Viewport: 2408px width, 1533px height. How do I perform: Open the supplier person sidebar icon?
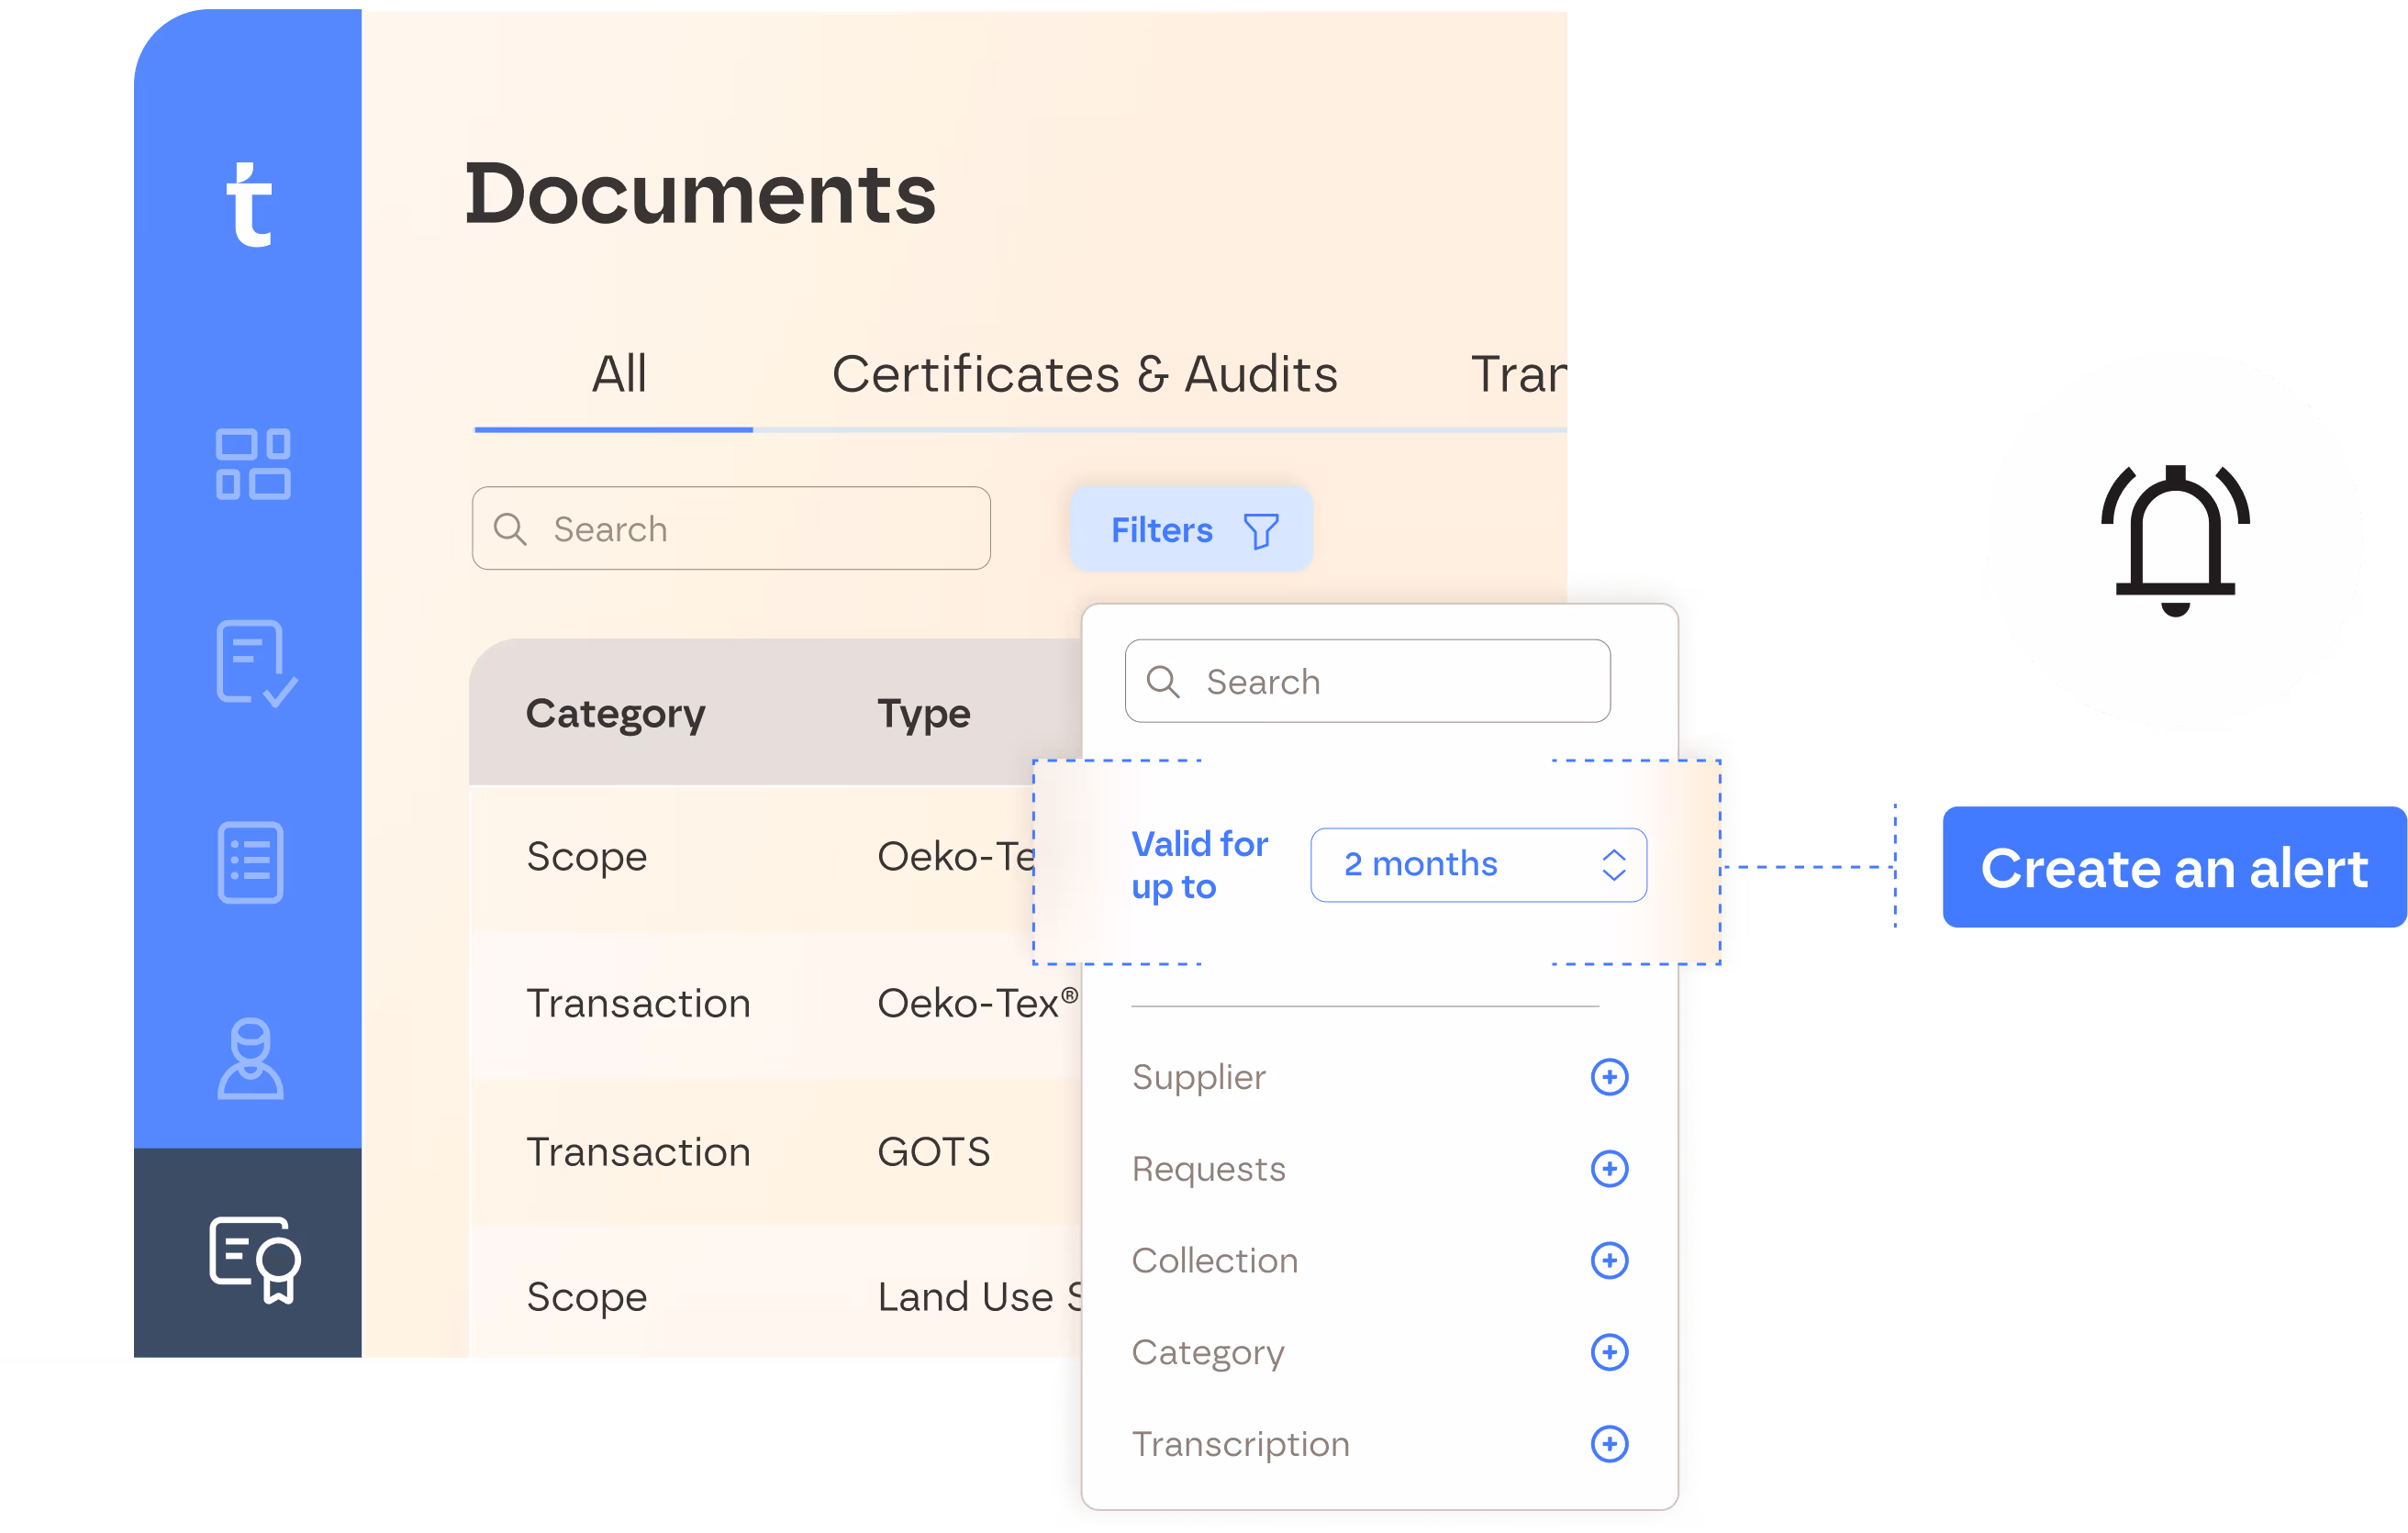[x=250, y=1059]
